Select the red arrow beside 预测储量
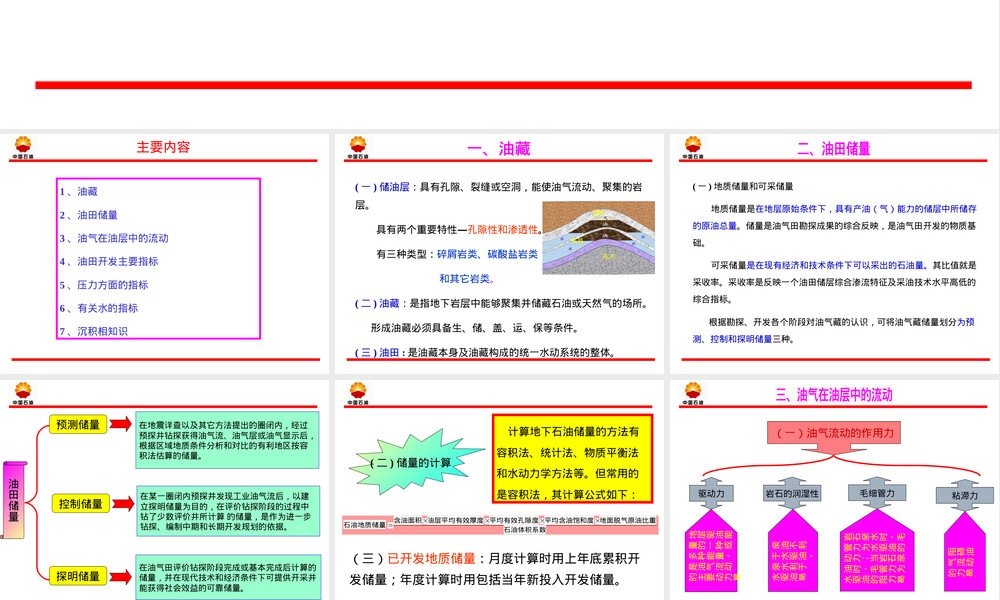This screenshot has width=1000, height=600. (x=121, y=424)
